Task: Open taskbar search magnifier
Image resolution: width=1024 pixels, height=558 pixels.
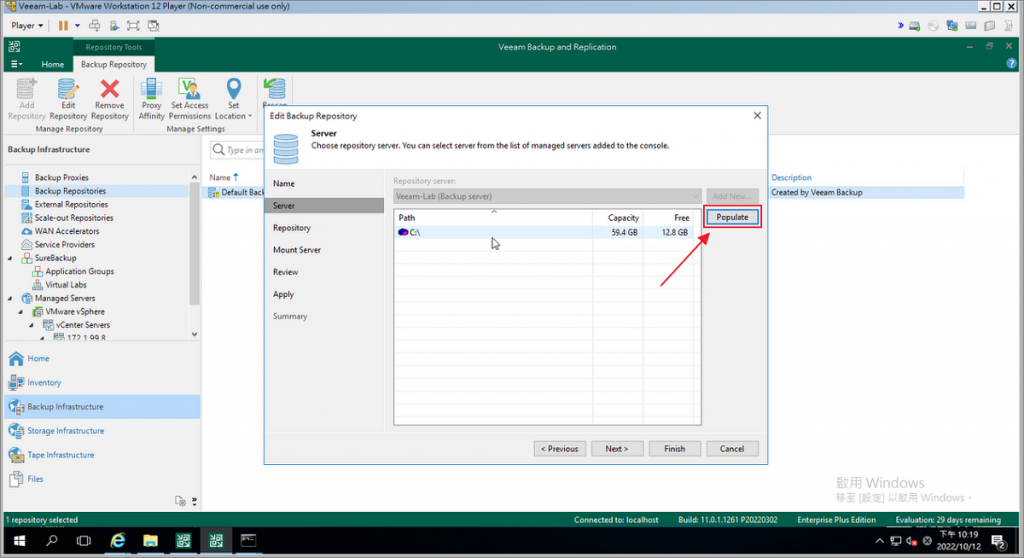Action: (x=52, y=541)
